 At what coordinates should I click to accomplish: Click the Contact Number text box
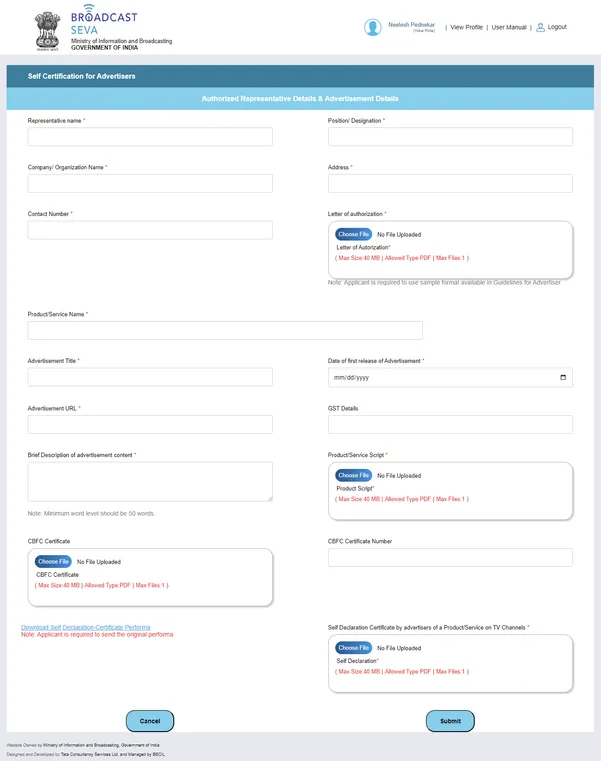150,230
